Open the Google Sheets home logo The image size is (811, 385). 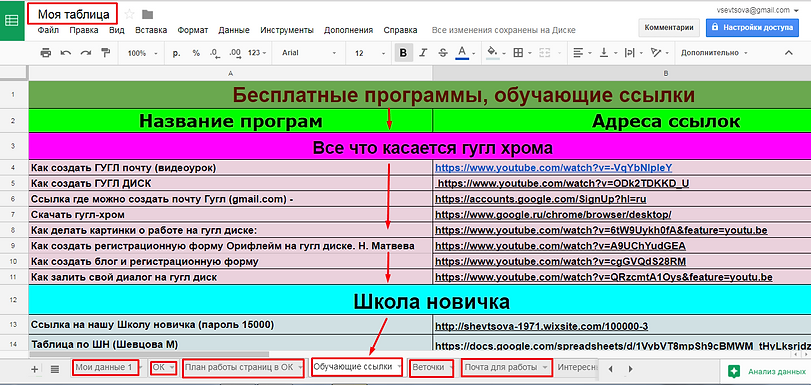click(x=12, y=21)
